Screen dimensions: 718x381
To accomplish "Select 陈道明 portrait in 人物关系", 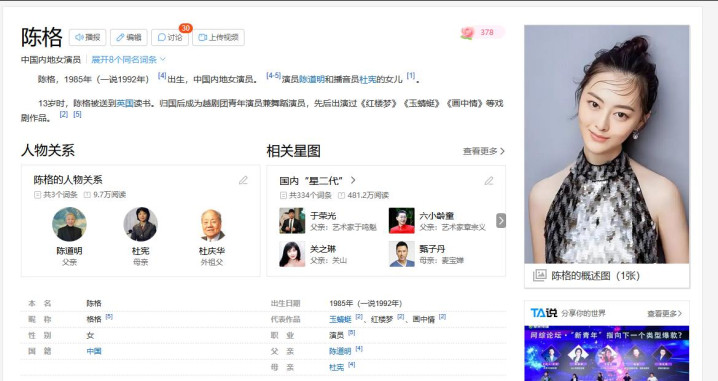I will pyautogui.click(x=69, y=224).
